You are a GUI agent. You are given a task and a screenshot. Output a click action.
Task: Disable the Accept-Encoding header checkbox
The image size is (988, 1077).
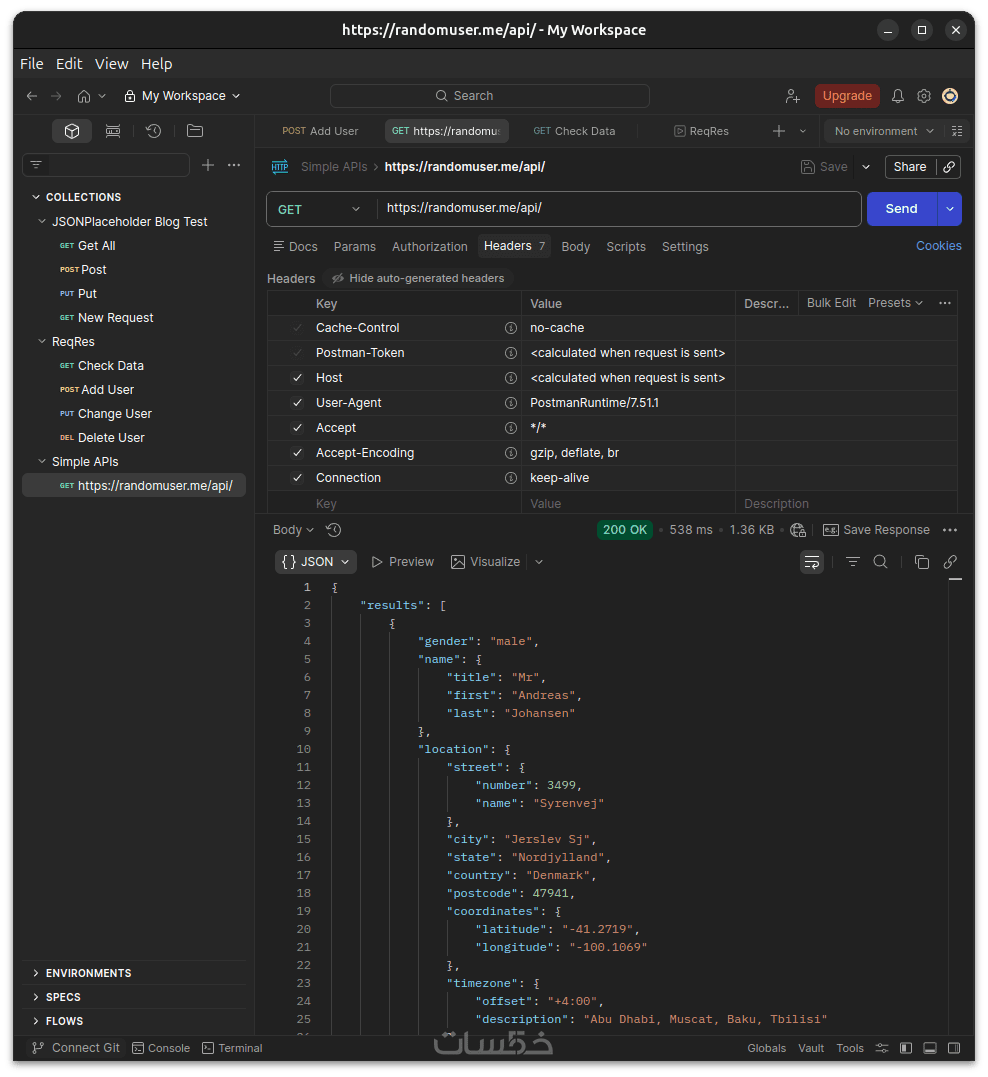[297, 453]
